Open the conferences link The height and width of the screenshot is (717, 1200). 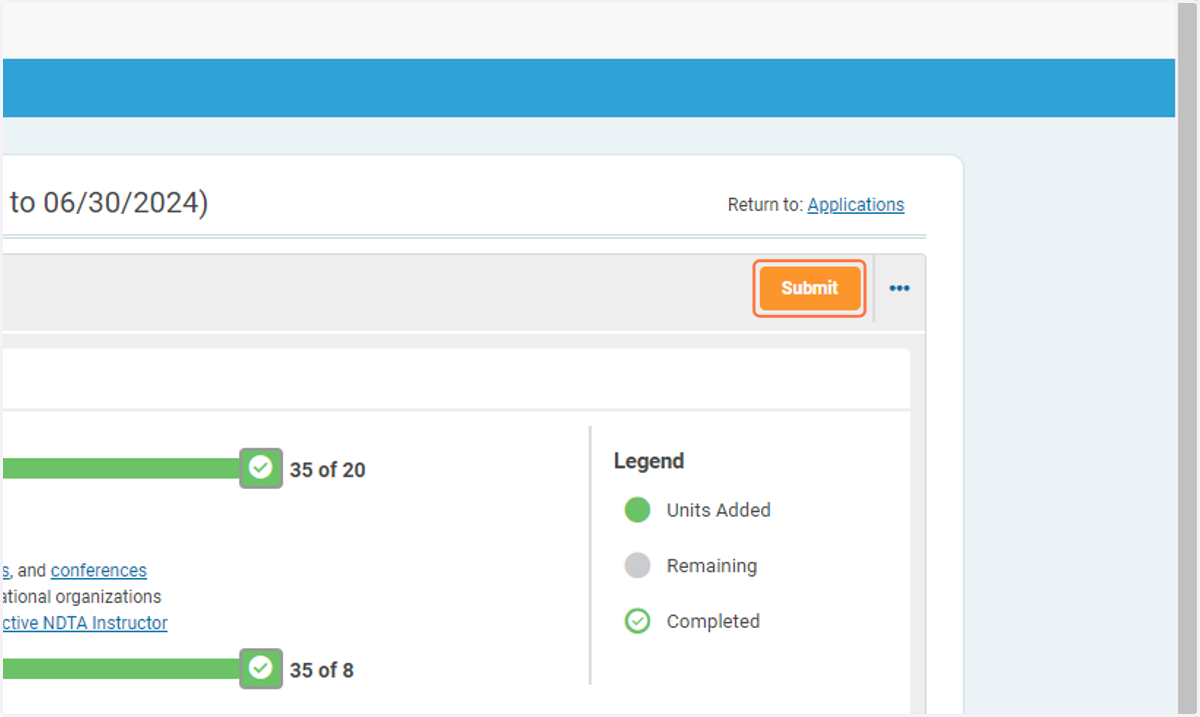click(x=99, y=570)
